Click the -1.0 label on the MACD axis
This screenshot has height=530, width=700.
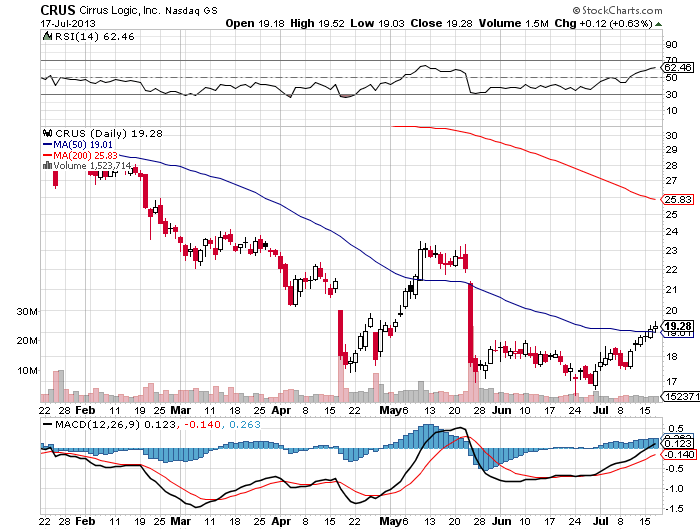click(x=674, y=488)
